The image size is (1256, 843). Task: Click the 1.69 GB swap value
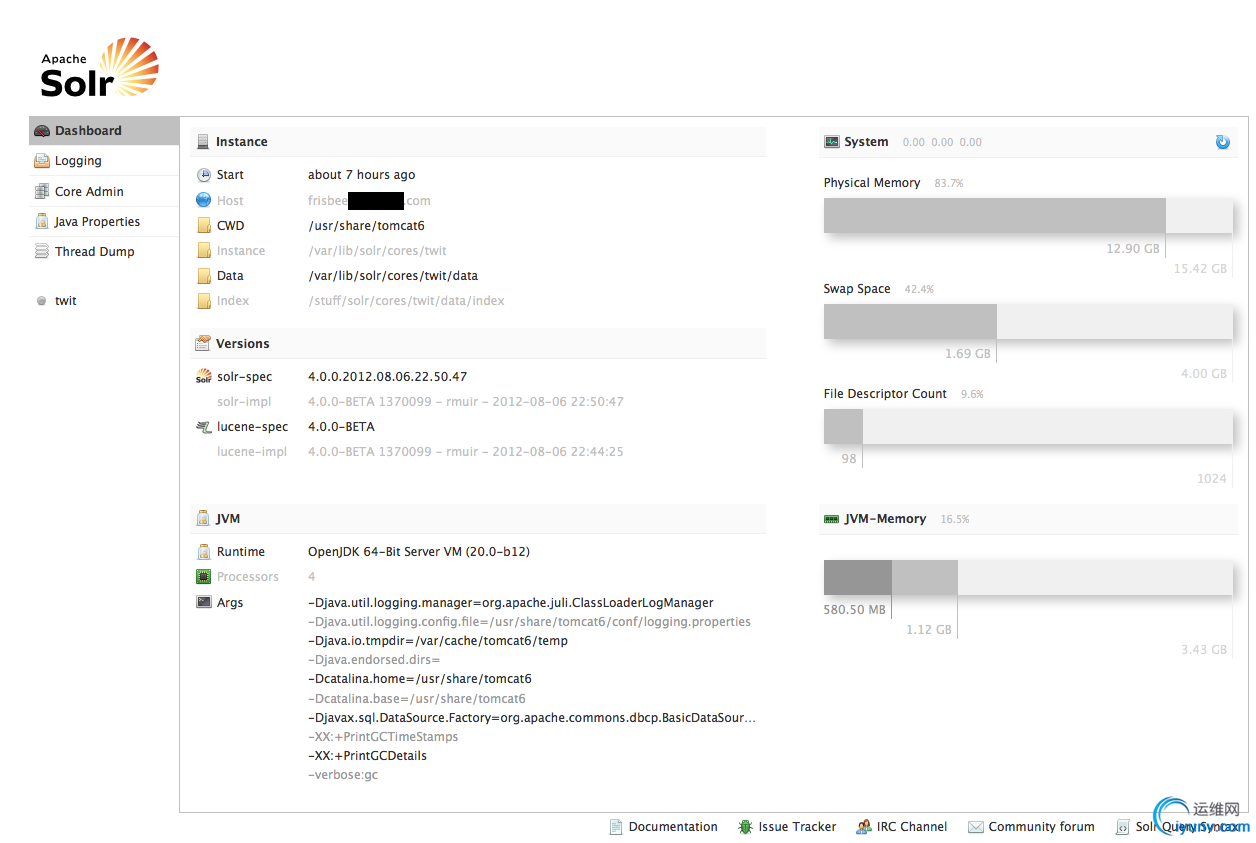point(968,354)
